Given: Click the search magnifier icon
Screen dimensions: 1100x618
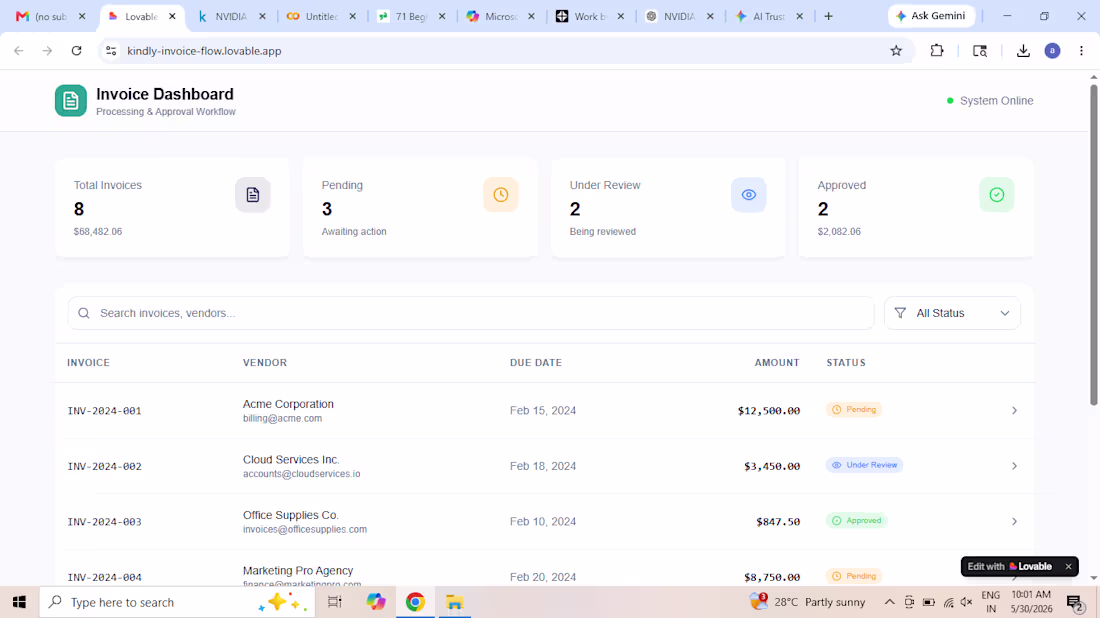Looking at the screenshot, I should 84,313.
